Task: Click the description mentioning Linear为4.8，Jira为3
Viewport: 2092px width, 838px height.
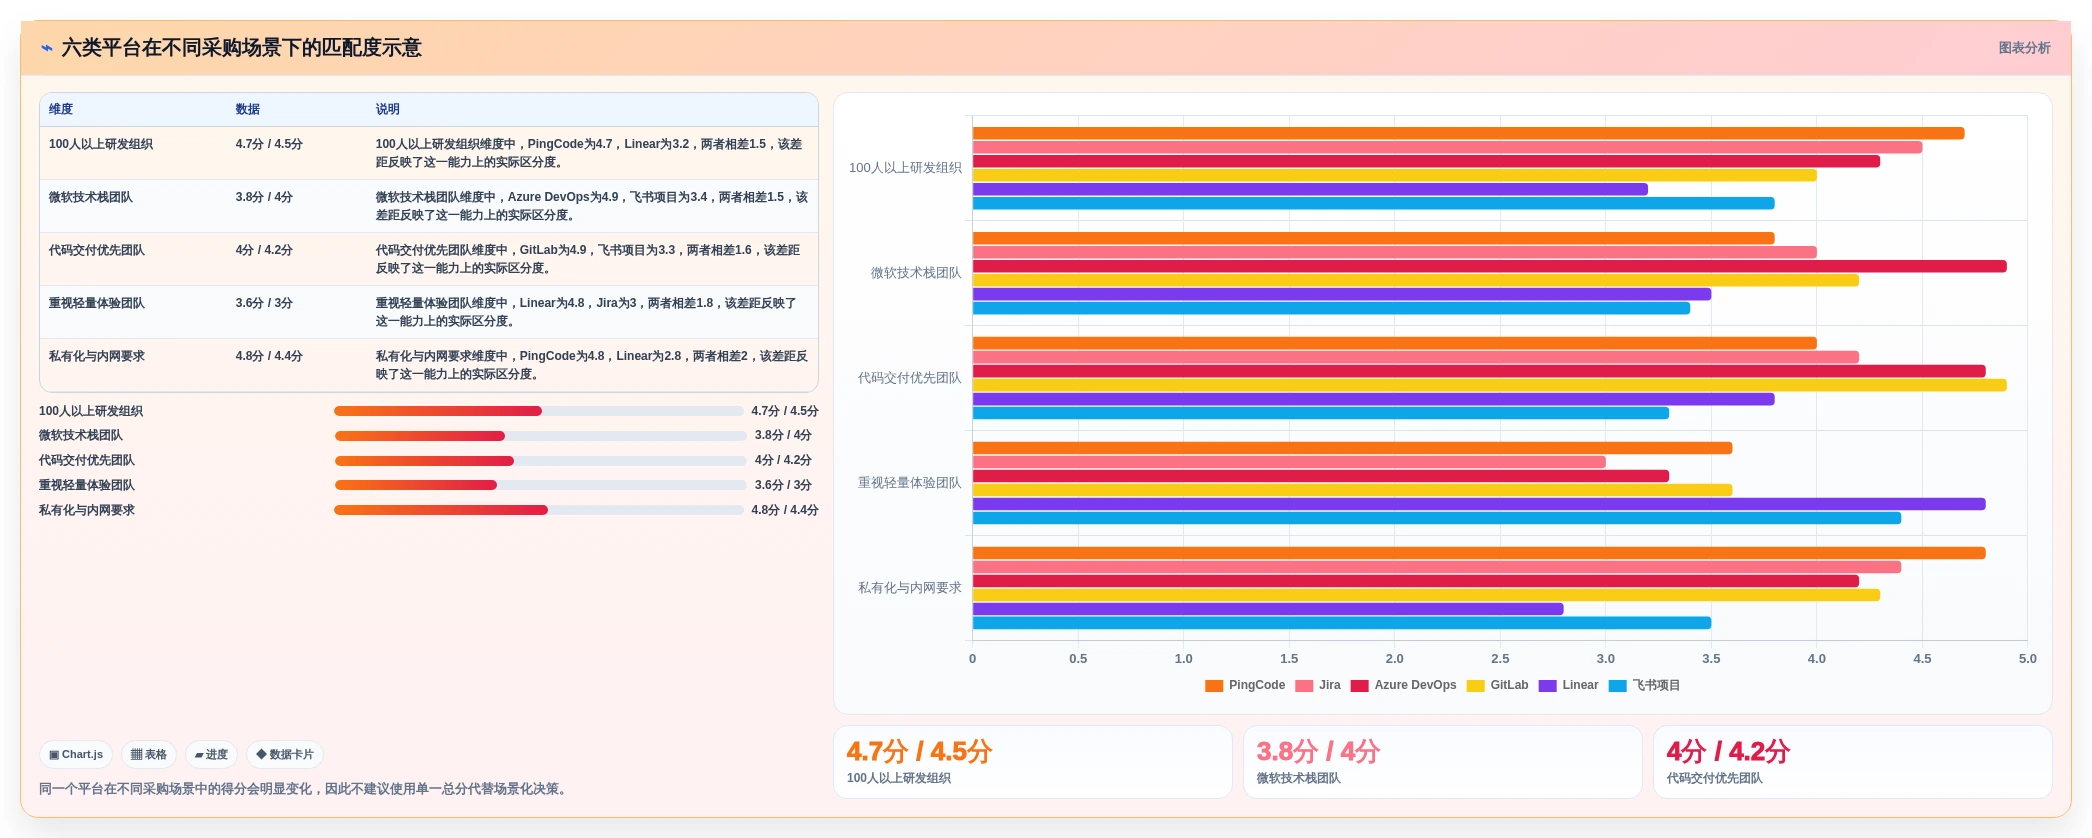Action: coord(586,312)
